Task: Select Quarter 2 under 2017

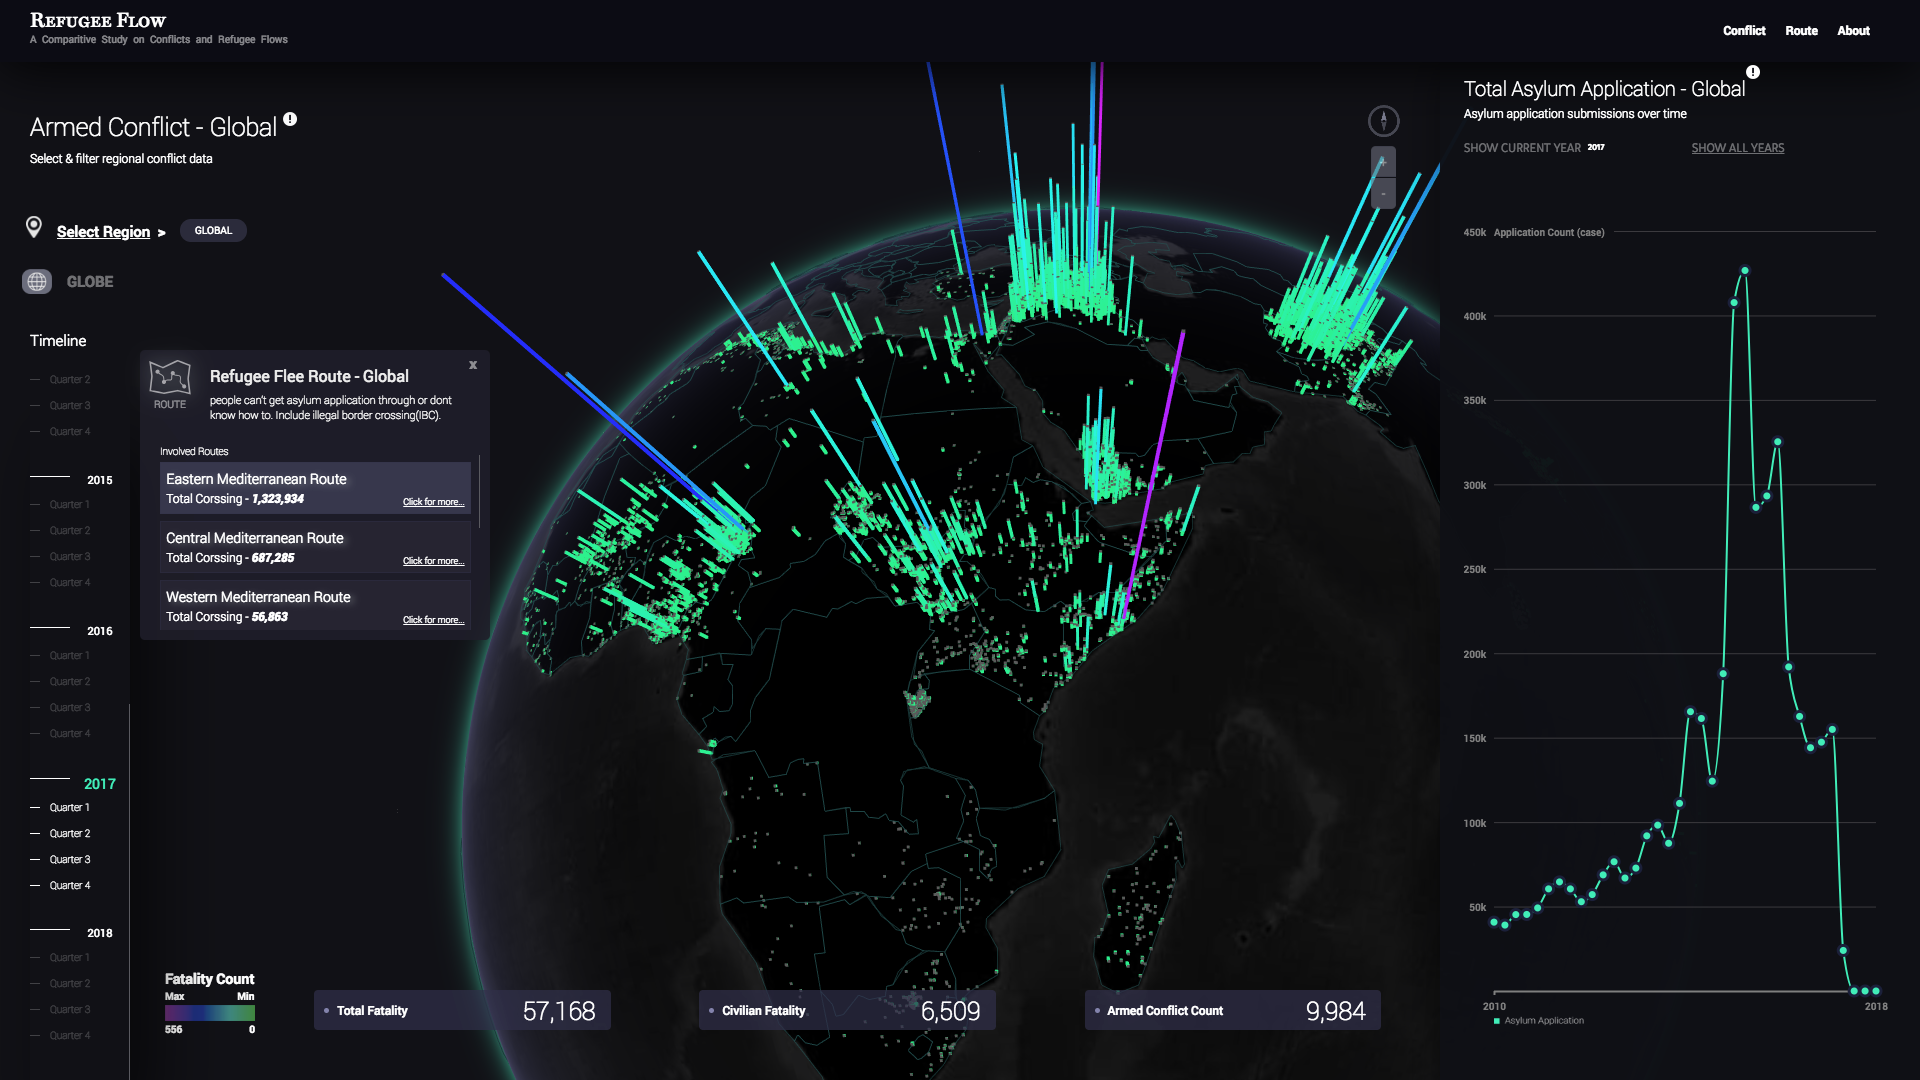Action: [69, 834]
